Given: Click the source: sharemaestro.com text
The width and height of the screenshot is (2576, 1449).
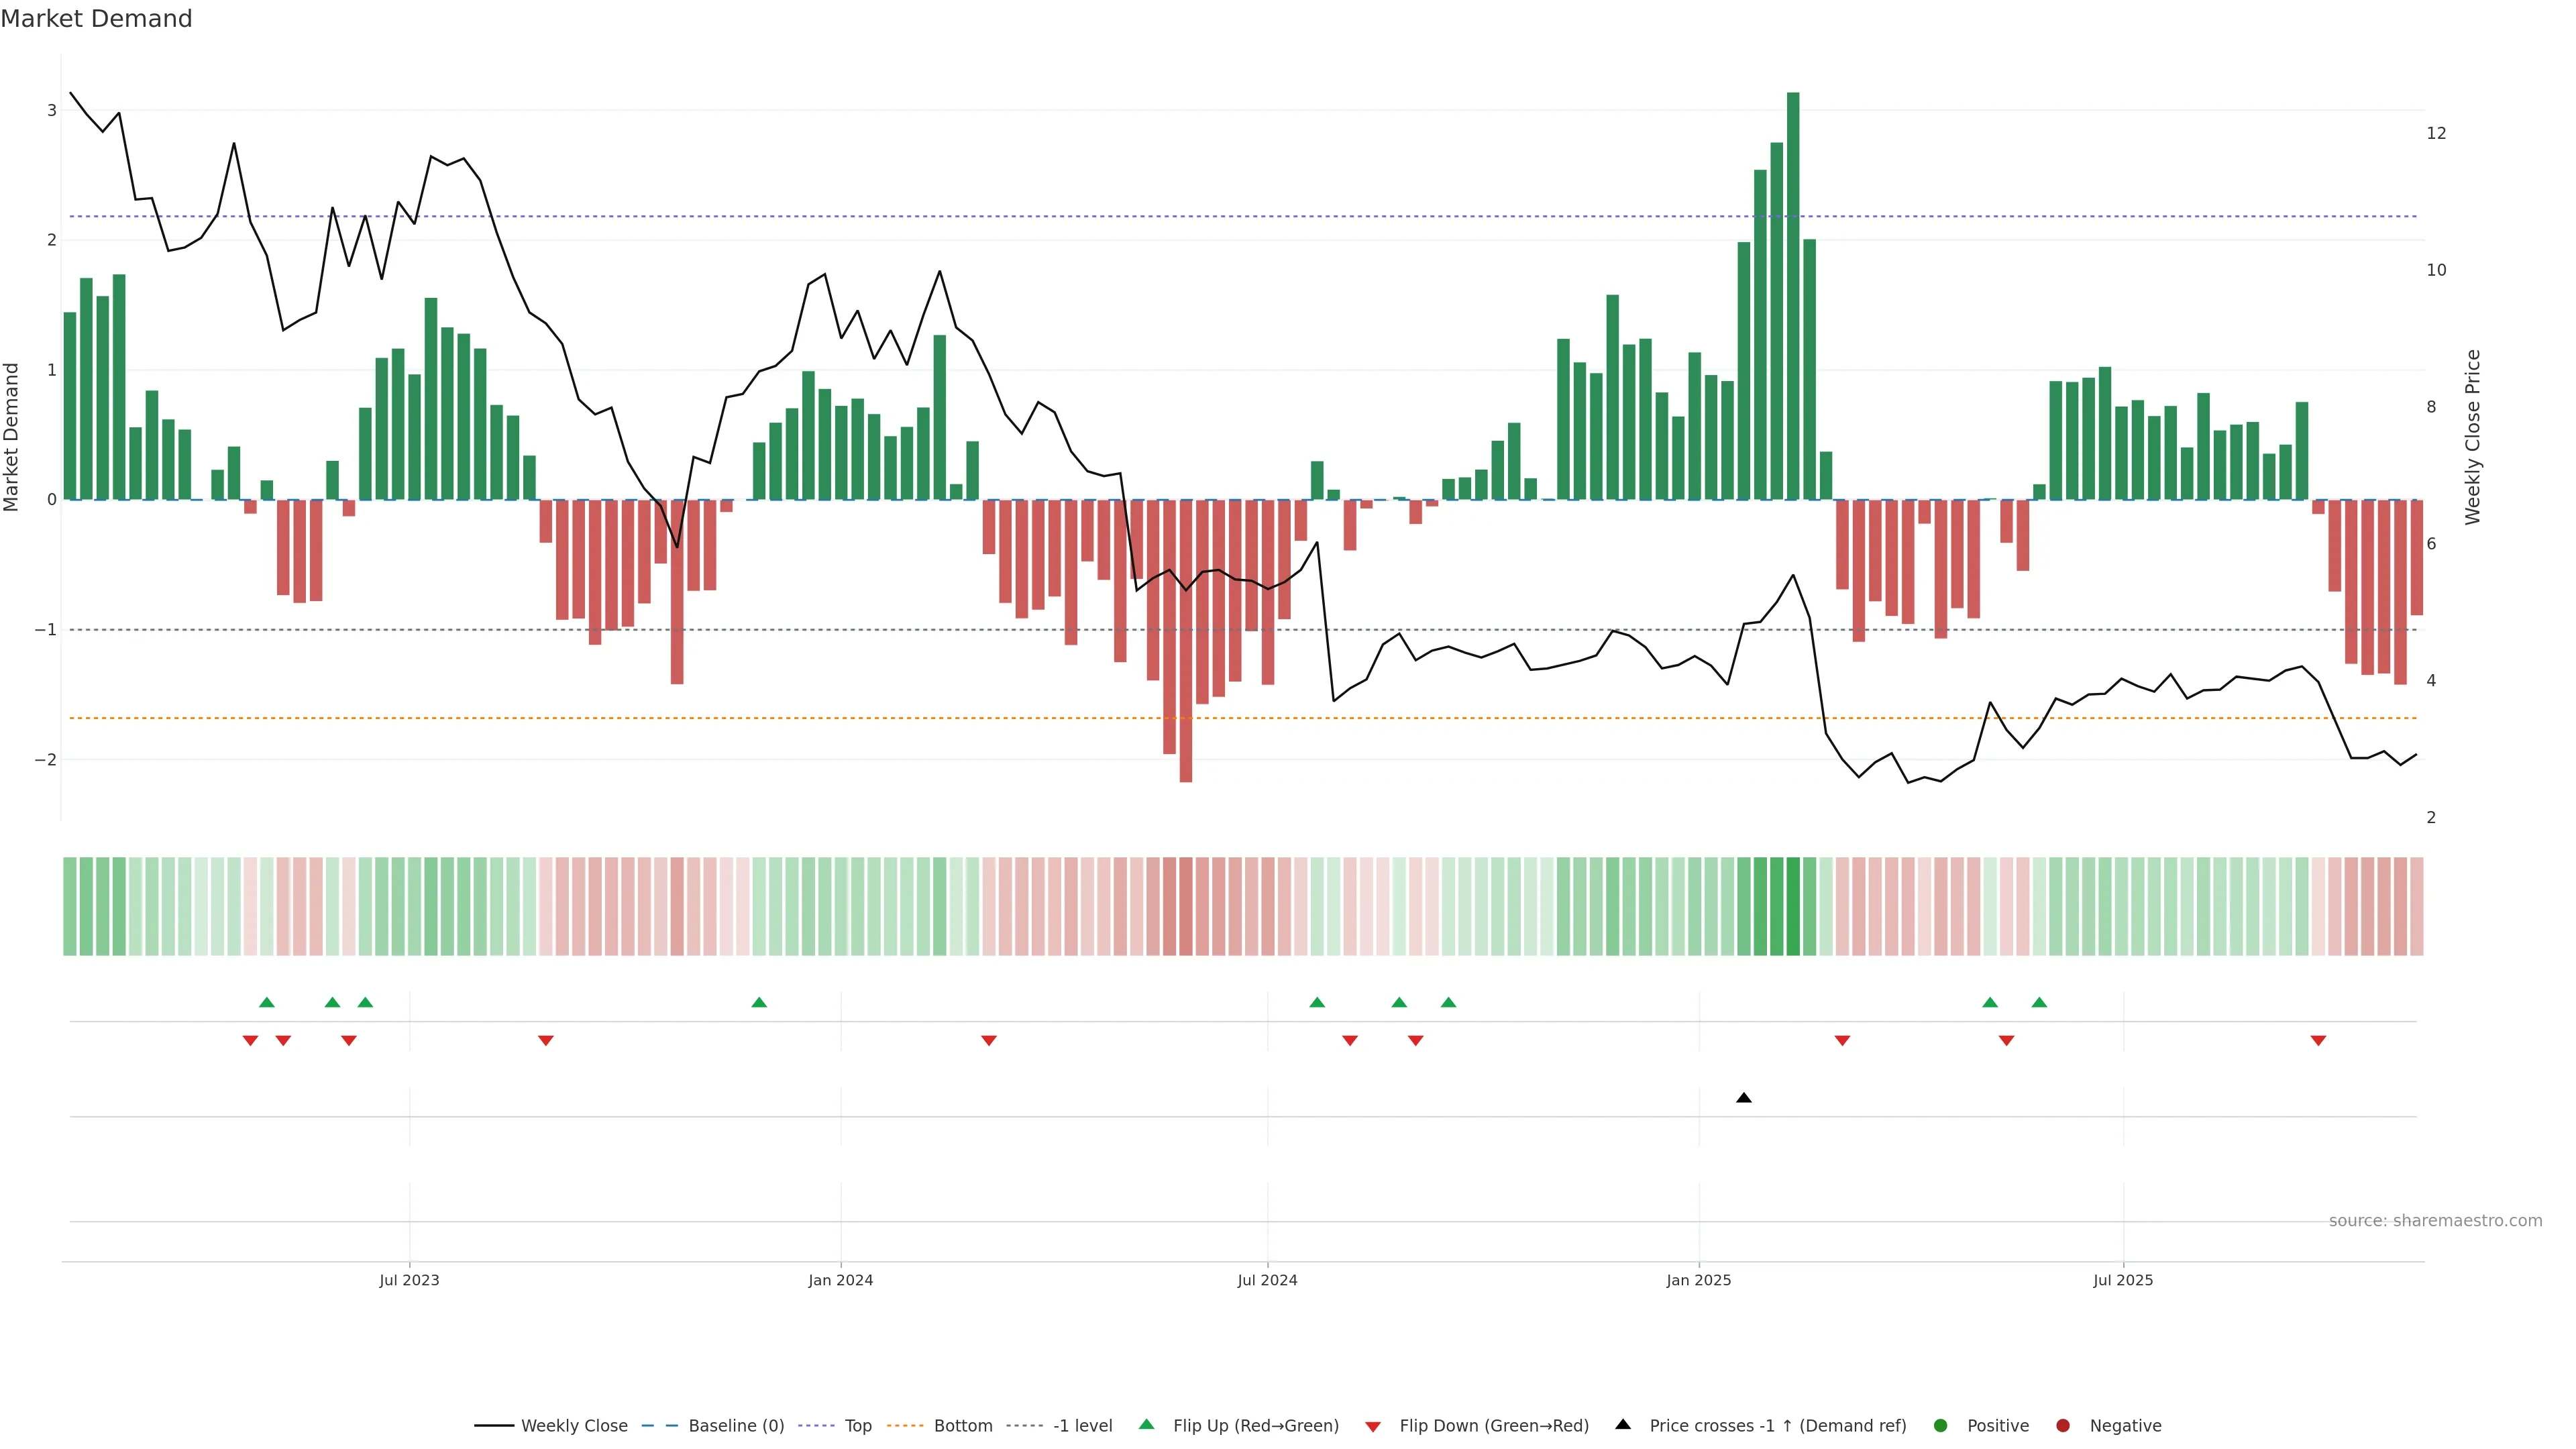Looking at the screenshot, I should tap(2435, 1220).
